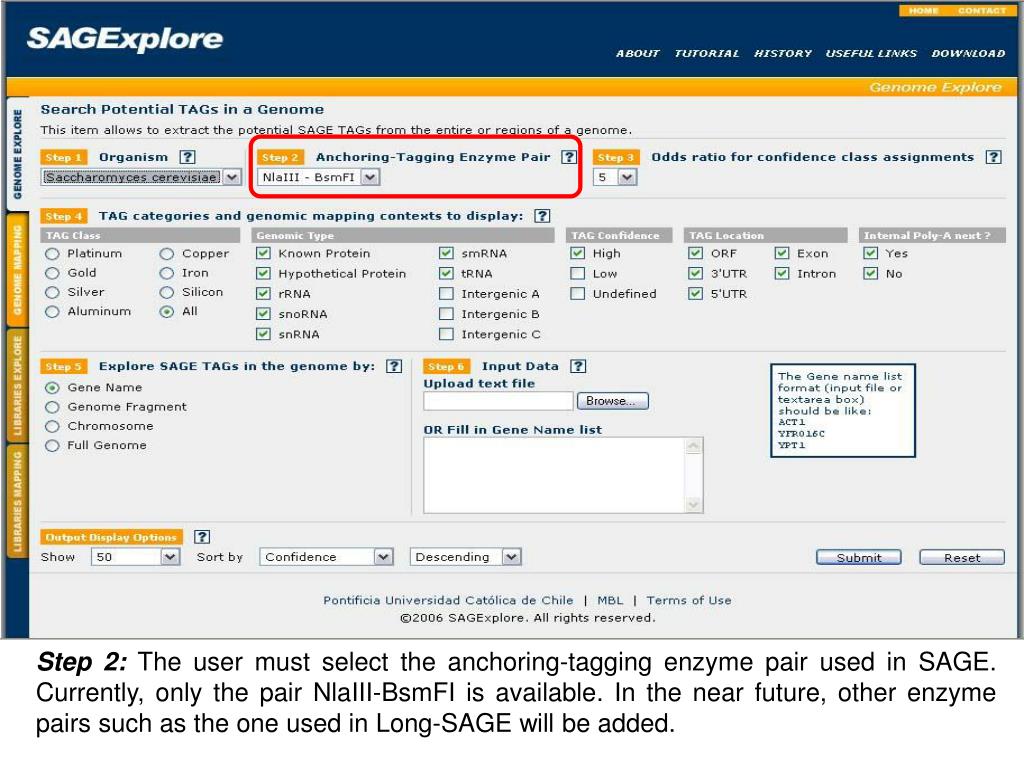Screen dimensions: 1024x768
Task: Enable Intergenic C checkbox
Action: pos(447,334)
